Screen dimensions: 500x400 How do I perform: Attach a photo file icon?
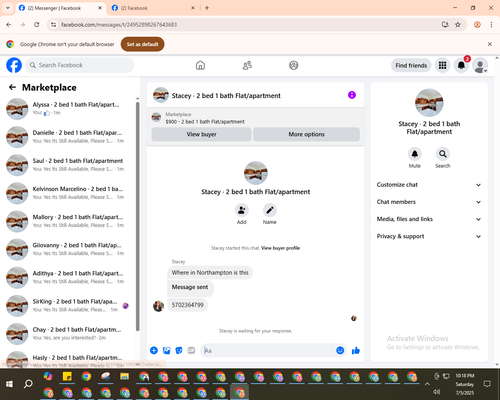pyautogui.click(x=166, y=350)
